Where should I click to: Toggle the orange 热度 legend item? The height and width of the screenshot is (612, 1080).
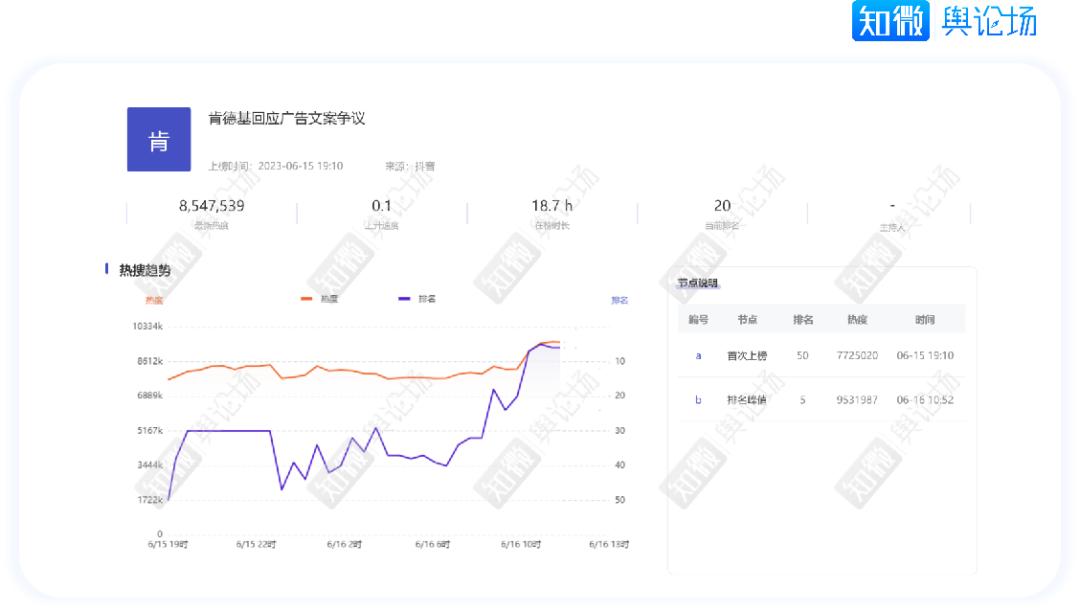point(320,299)
